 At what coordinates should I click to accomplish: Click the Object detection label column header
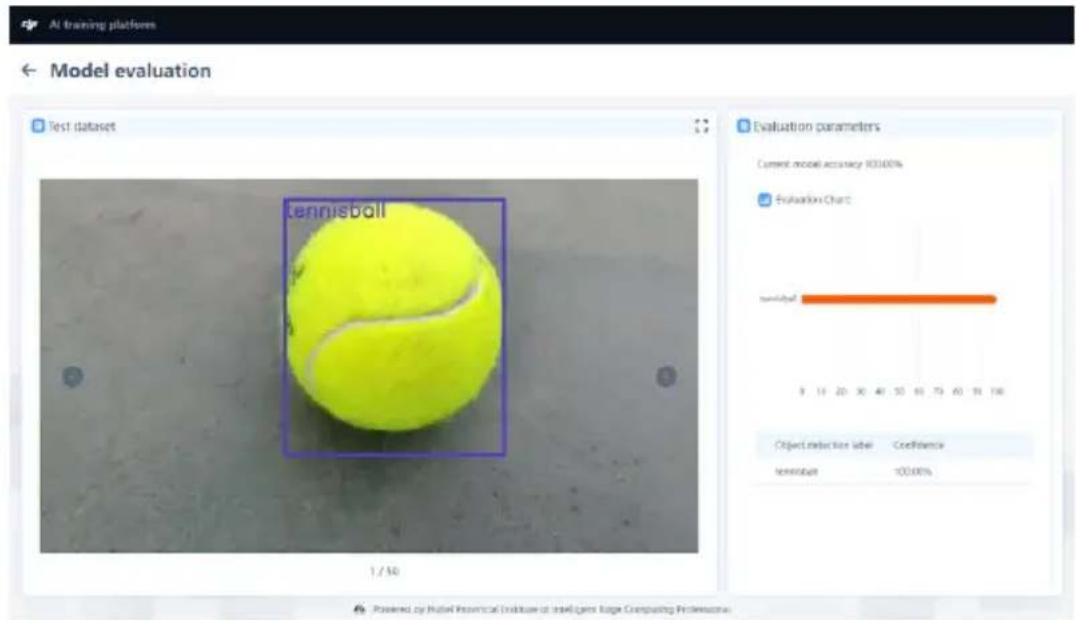[x=823, y=445]
